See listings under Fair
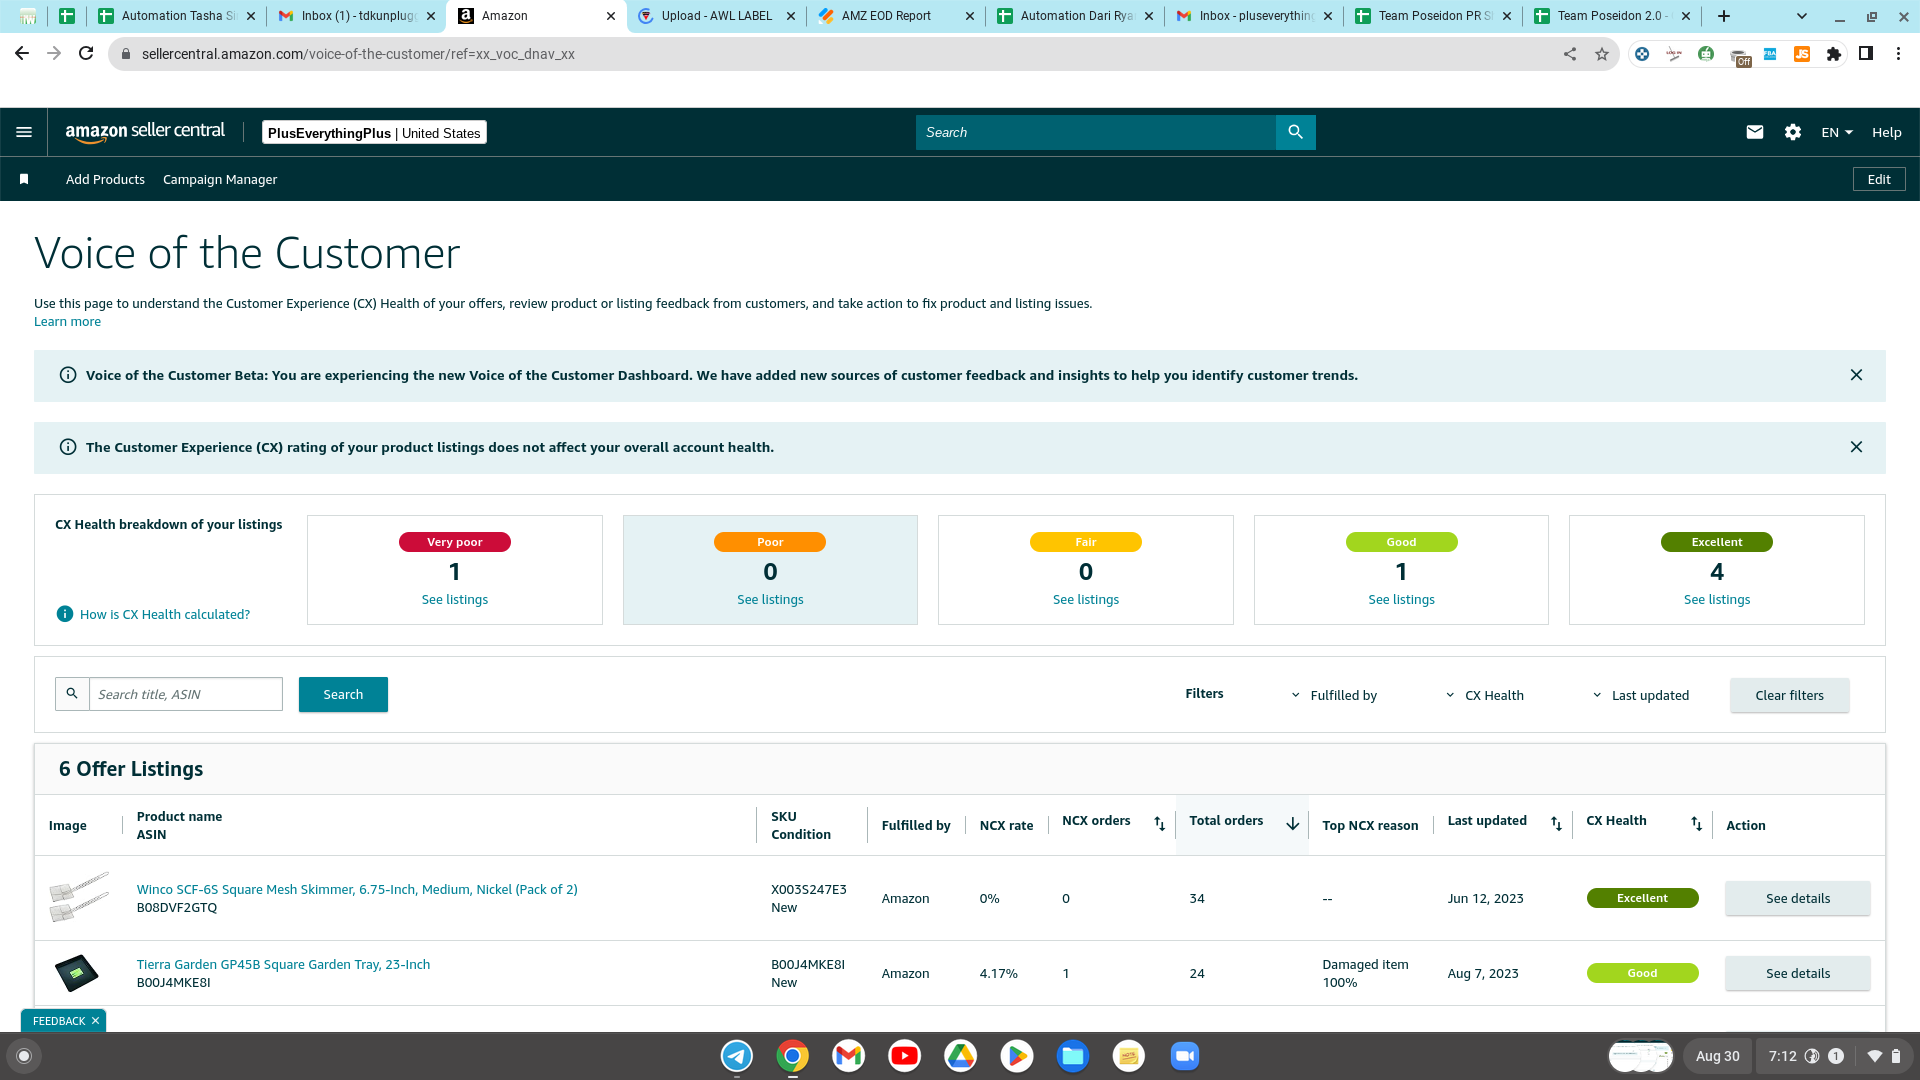Viewport: 1920px width, 1080px height. tap(1086, 600)
